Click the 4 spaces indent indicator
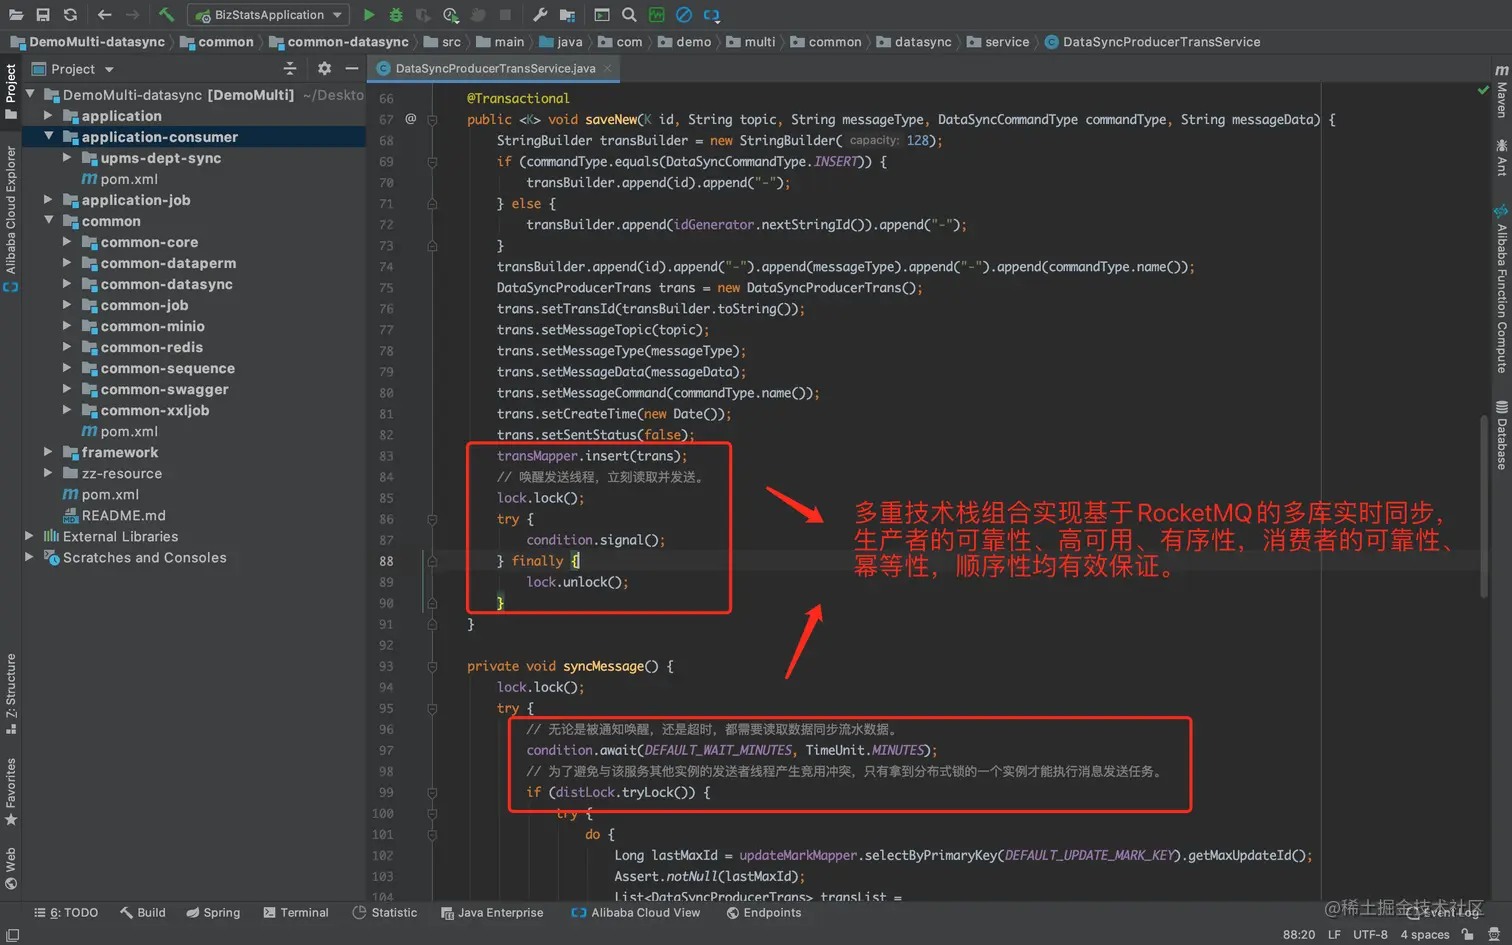This screenshot has width=1512, height=945. (1425, 935)
